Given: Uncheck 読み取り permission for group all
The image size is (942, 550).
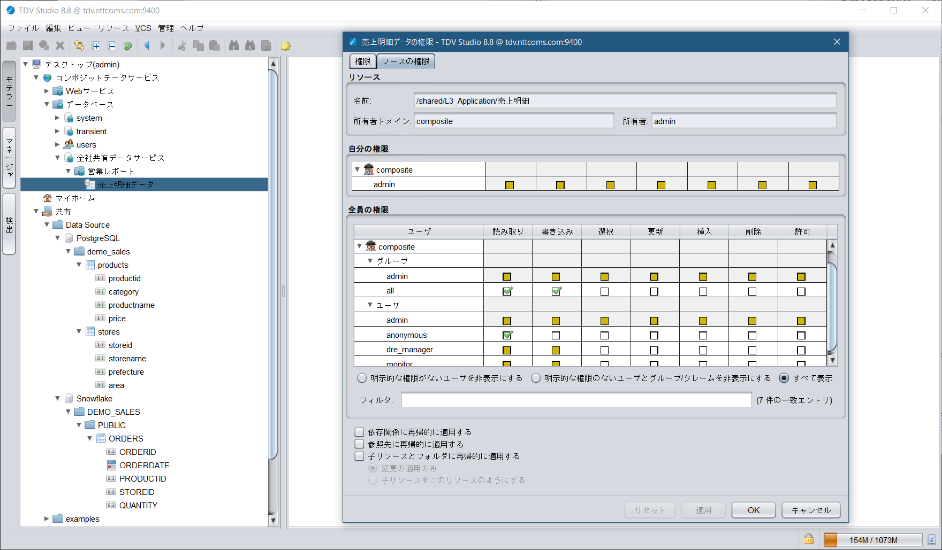Looking at the screenshot, I should pyautogui.click(x=507, y=291).
